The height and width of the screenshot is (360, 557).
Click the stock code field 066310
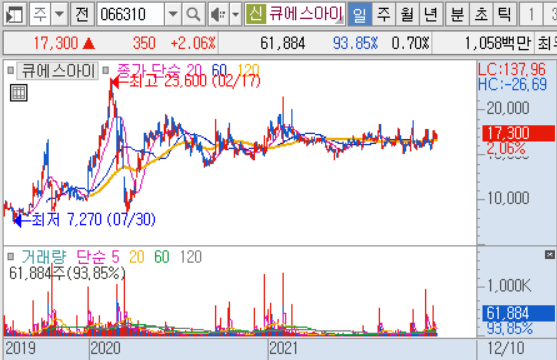[x=131, y=15]
